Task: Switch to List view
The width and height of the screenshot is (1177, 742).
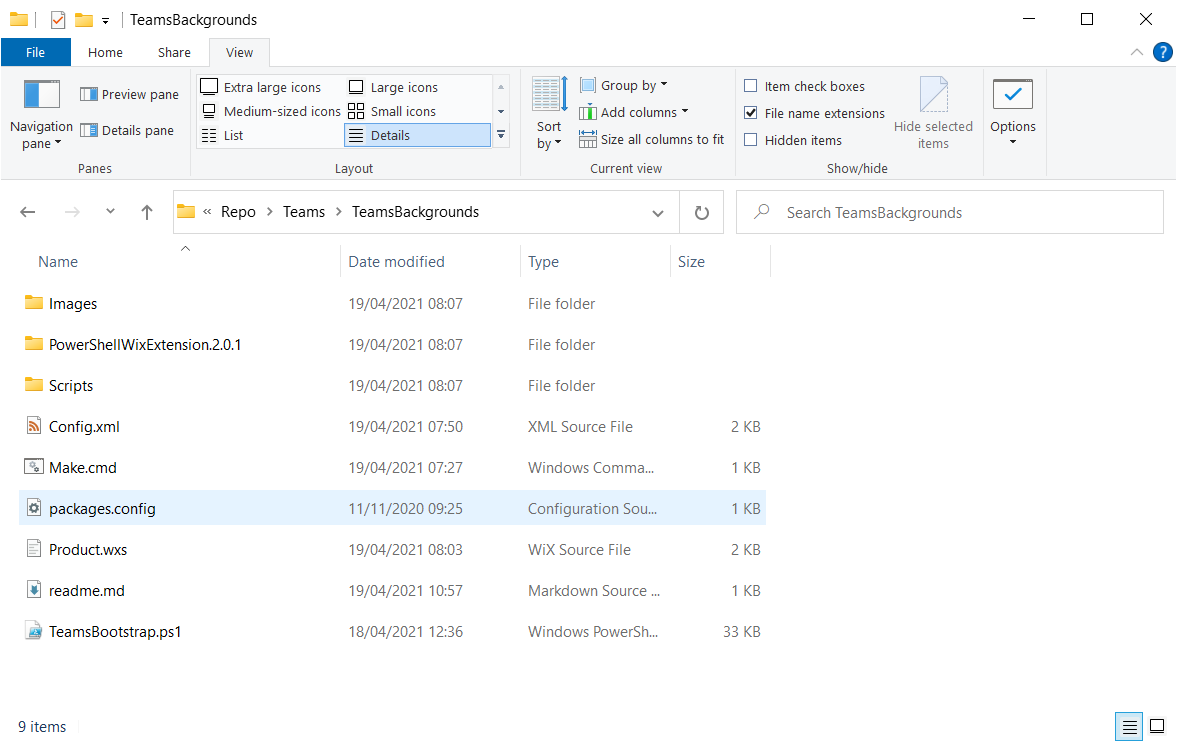Action: coord(230,135)
